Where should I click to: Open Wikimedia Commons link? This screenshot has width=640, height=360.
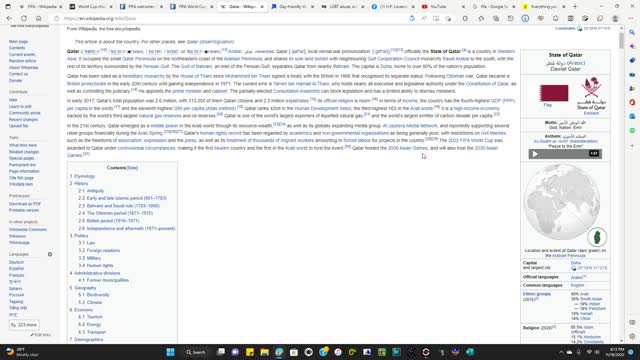[x=28, y=229]
